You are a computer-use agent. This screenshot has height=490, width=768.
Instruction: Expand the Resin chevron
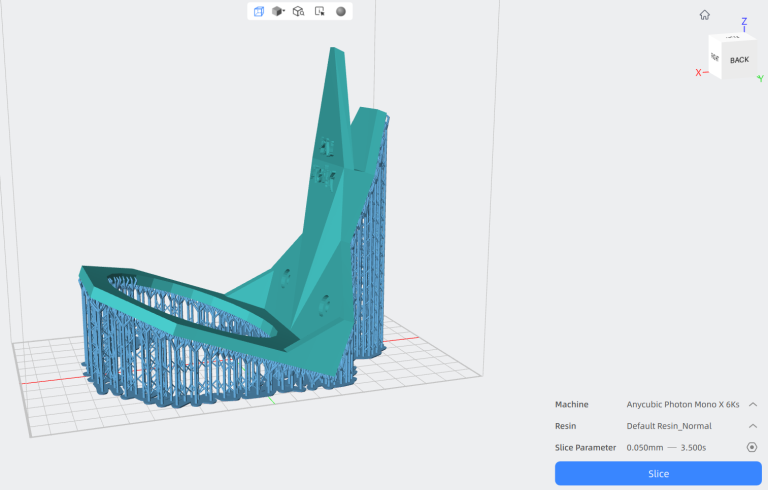(x=752, y=426)
